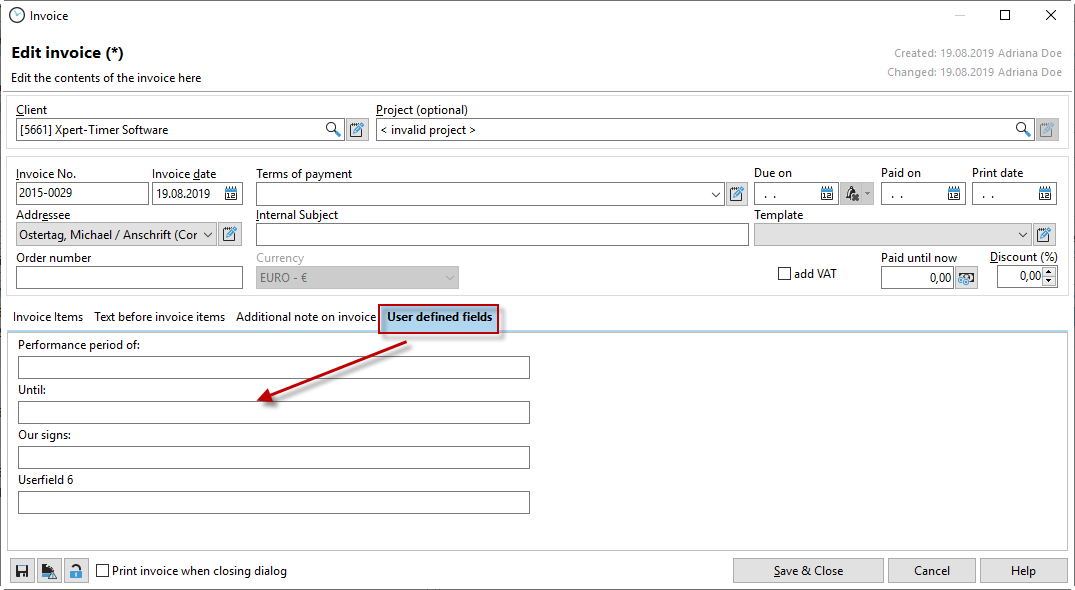Click the blue padlock icon

(x=76, y=571)
